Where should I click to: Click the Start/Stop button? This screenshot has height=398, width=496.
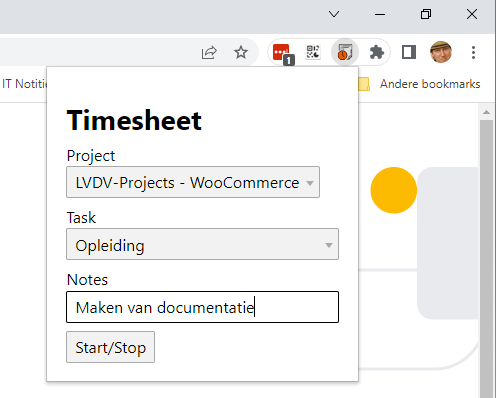[x=110, y=347]
